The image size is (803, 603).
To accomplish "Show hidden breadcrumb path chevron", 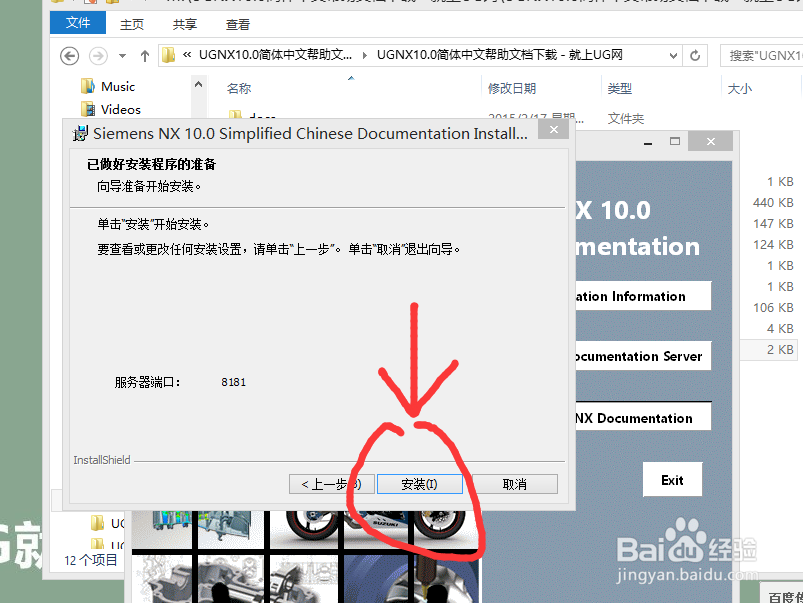I will 187,55.
